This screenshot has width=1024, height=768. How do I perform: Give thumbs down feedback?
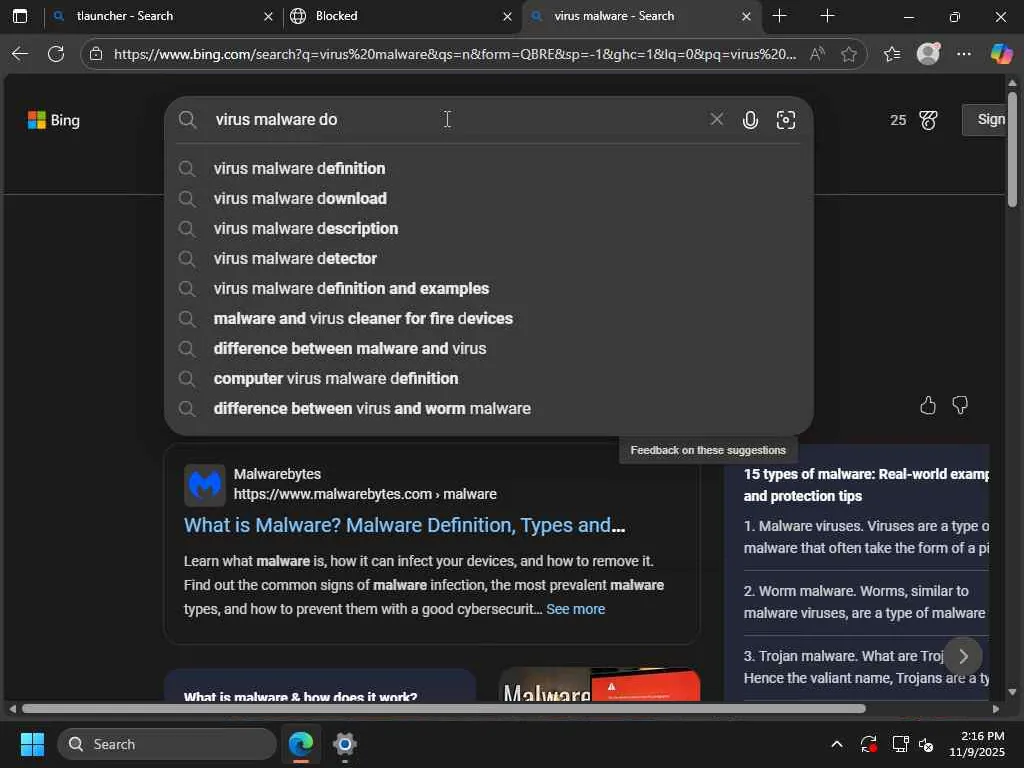pos(960,406)
